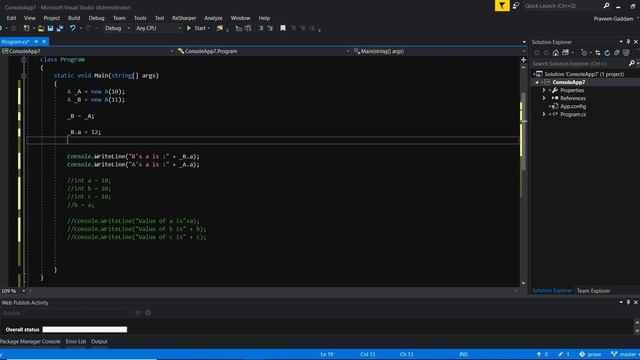Open the ReSharper menu
The height and width of the screenshot is (360, 640).
[x=184, y=18]
